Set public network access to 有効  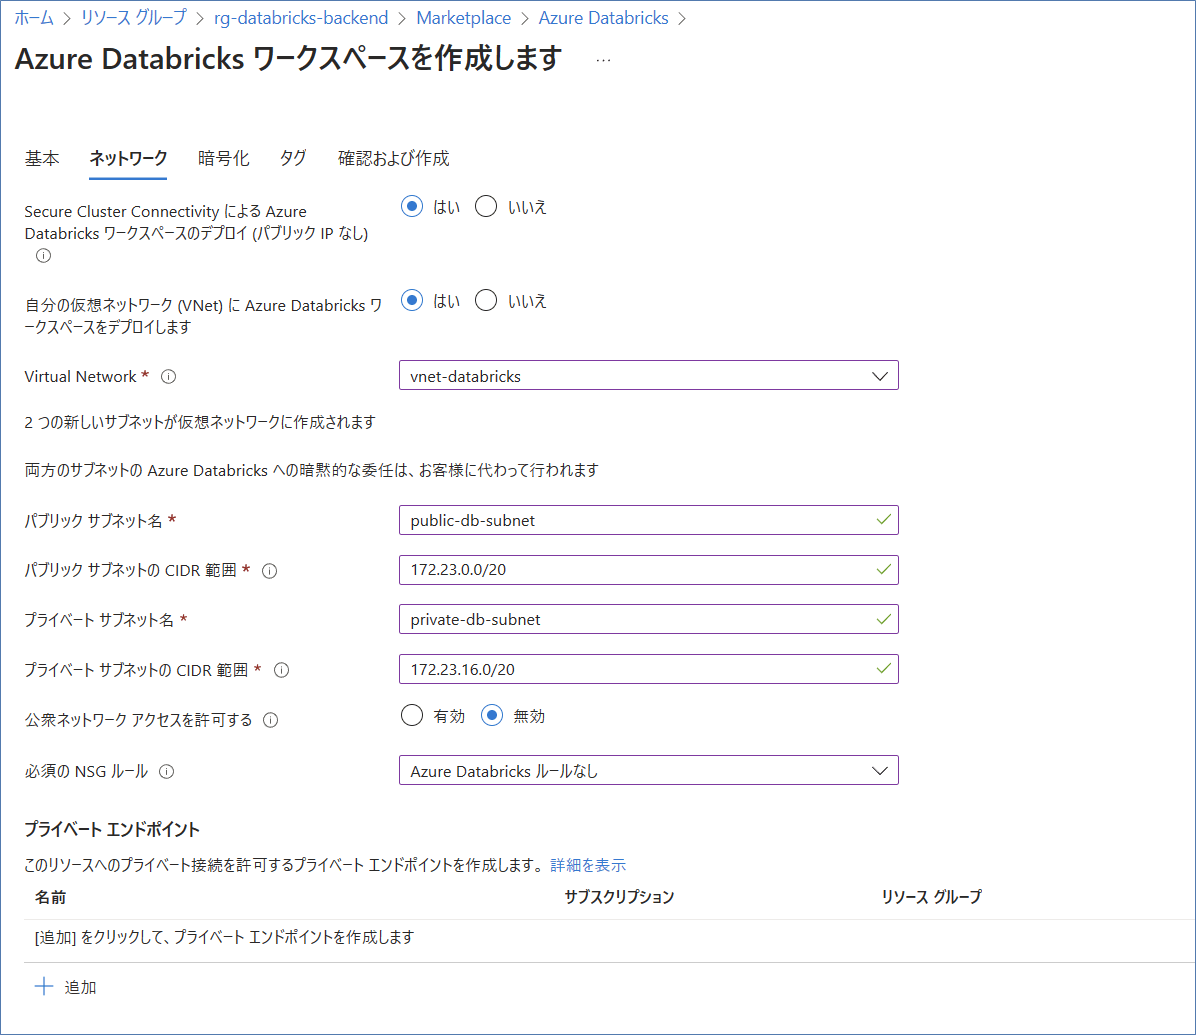tap(412, 715)
